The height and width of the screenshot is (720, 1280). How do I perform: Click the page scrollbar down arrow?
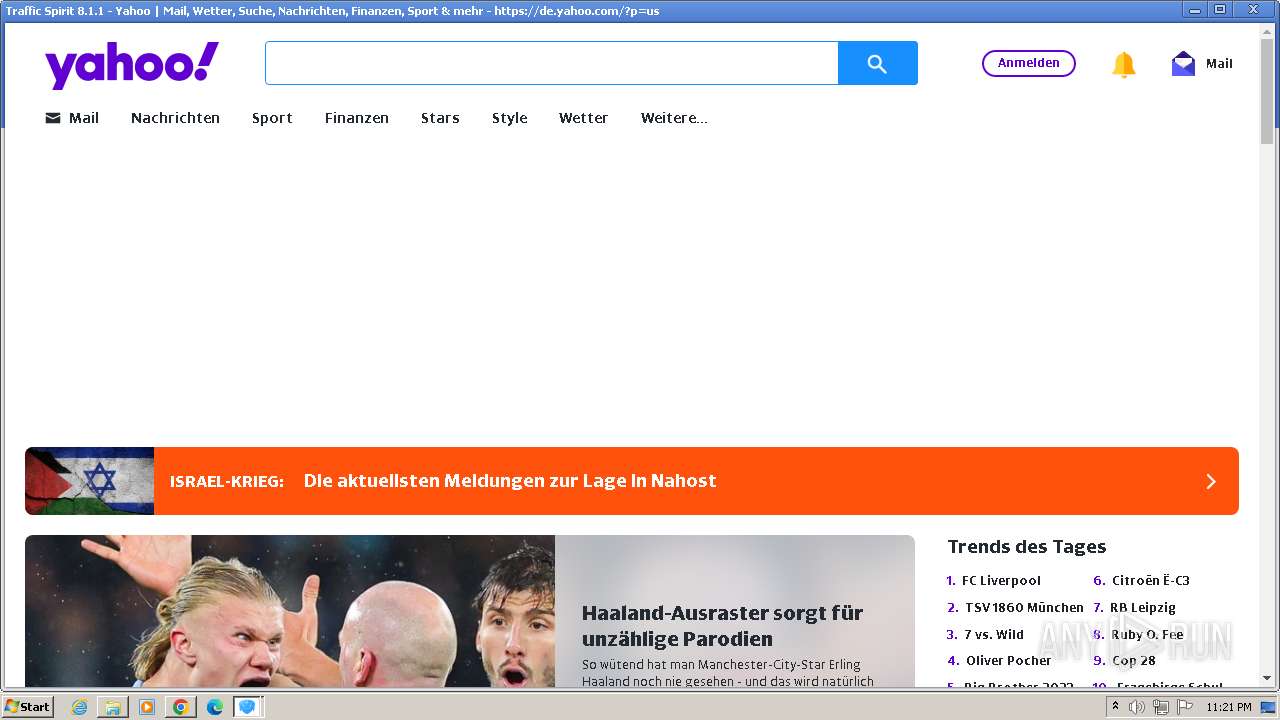click(1268, 678)
